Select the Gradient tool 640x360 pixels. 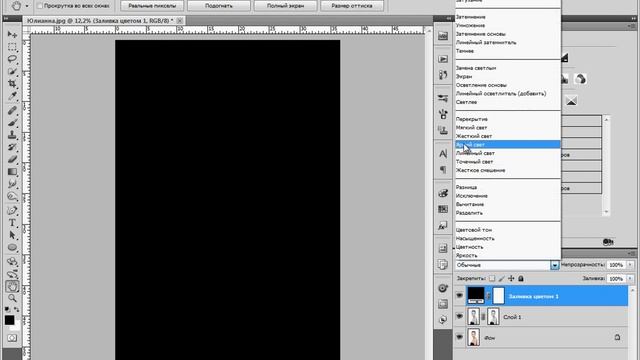(12, 172)
